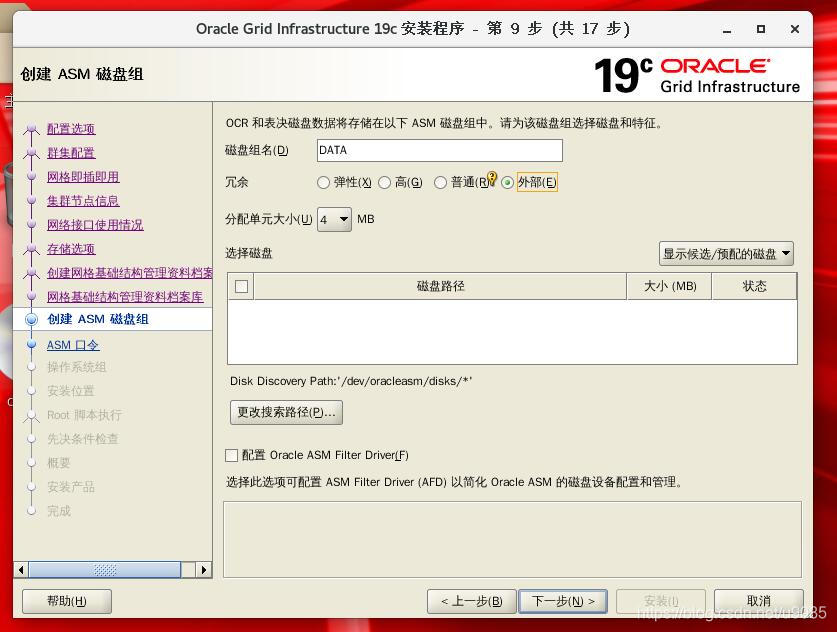837x632 pixels.
Task: Click 更改搜索路径(P)... button
Action: [x=286, y=413]
